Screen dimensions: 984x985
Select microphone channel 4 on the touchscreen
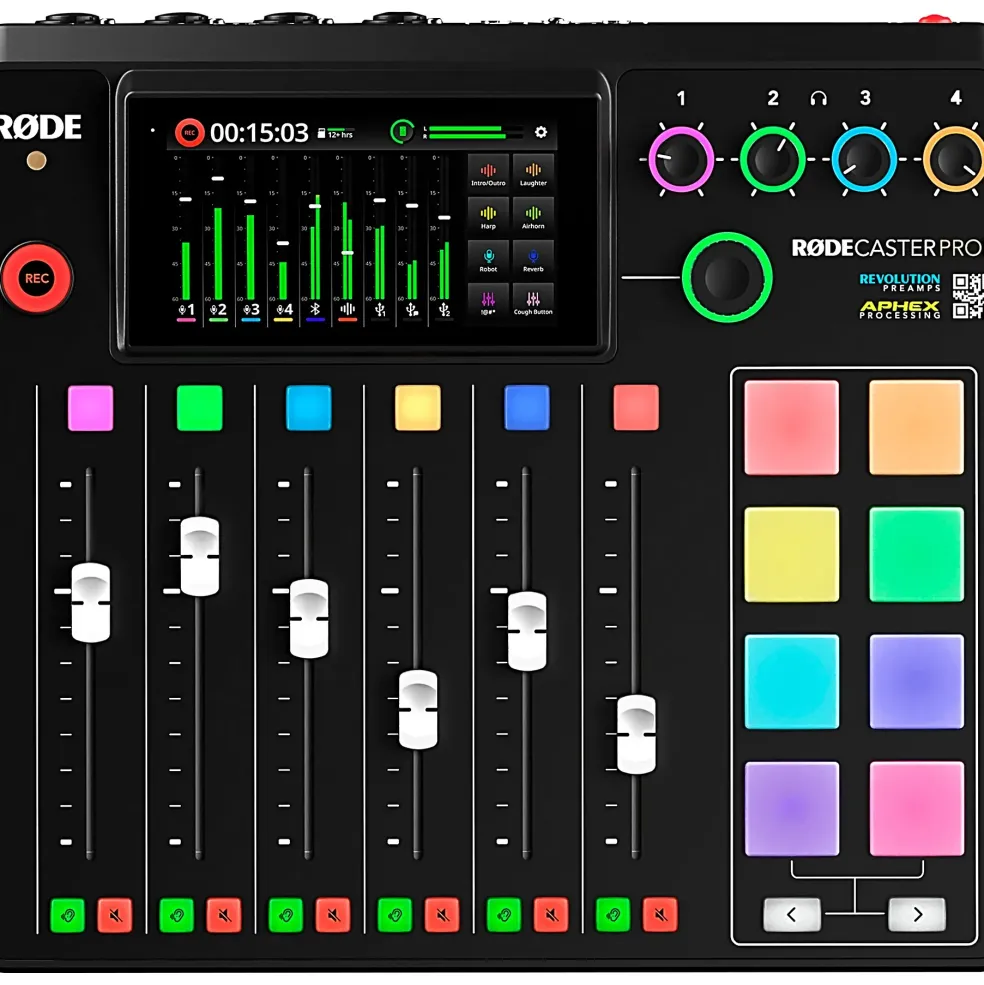283,310
